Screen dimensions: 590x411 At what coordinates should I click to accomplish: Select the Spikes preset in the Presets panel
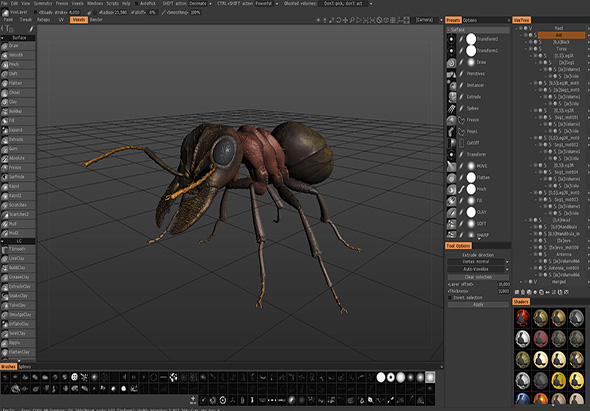tap(473, 108)
